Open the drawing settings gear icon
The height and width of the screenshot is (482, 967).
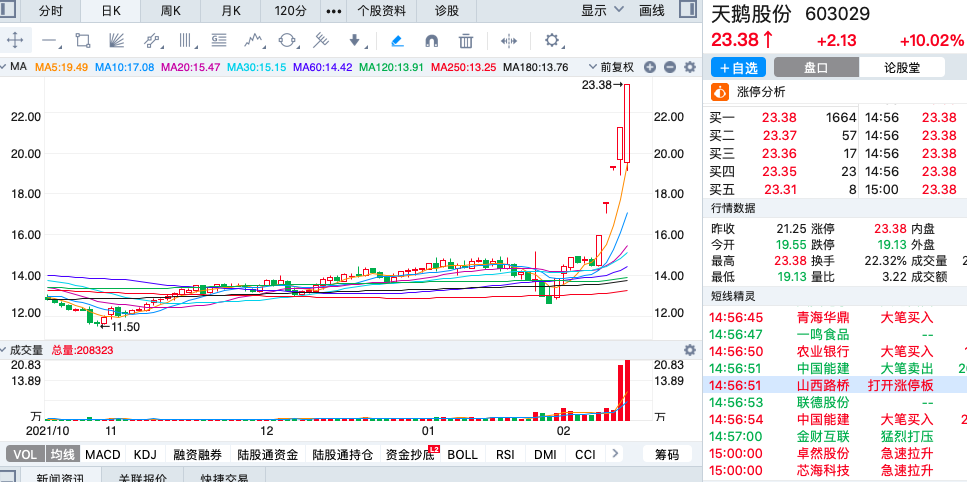pos(552,41)
